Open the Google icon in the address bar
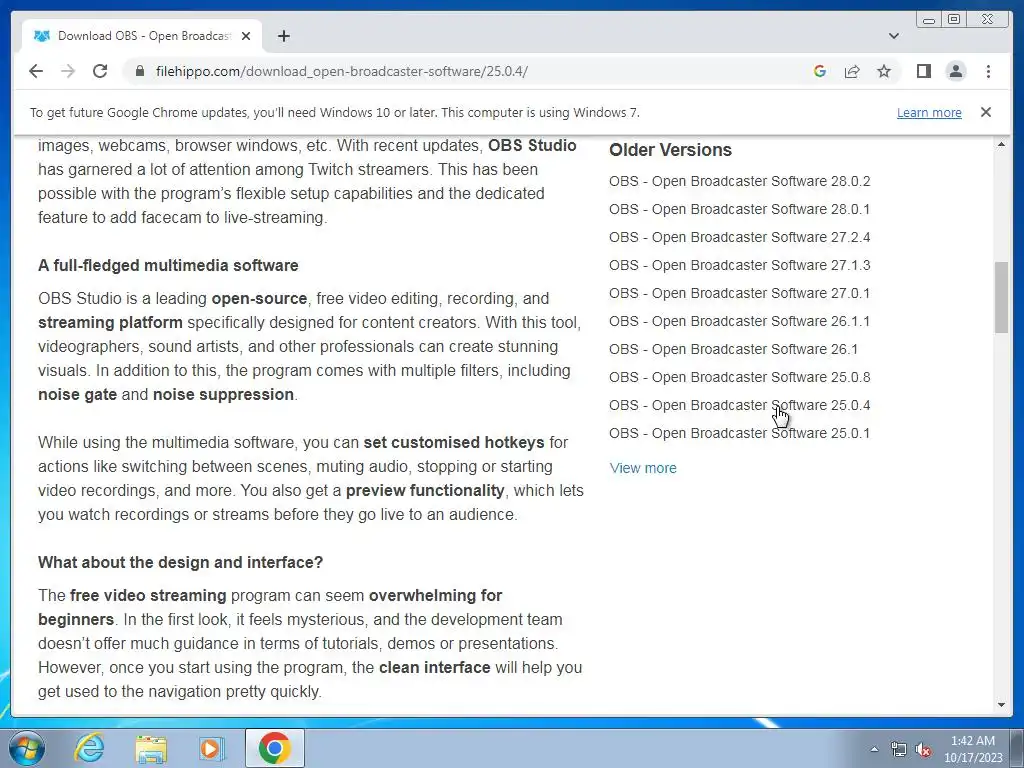1024x768 pixels. 820,71
